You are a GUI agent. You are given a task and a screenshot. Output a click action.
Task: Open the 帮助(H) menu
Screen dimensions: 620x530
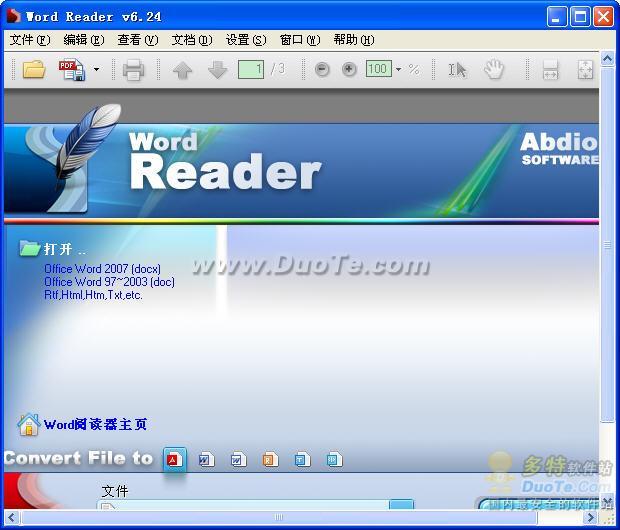[x=354, y=40]
